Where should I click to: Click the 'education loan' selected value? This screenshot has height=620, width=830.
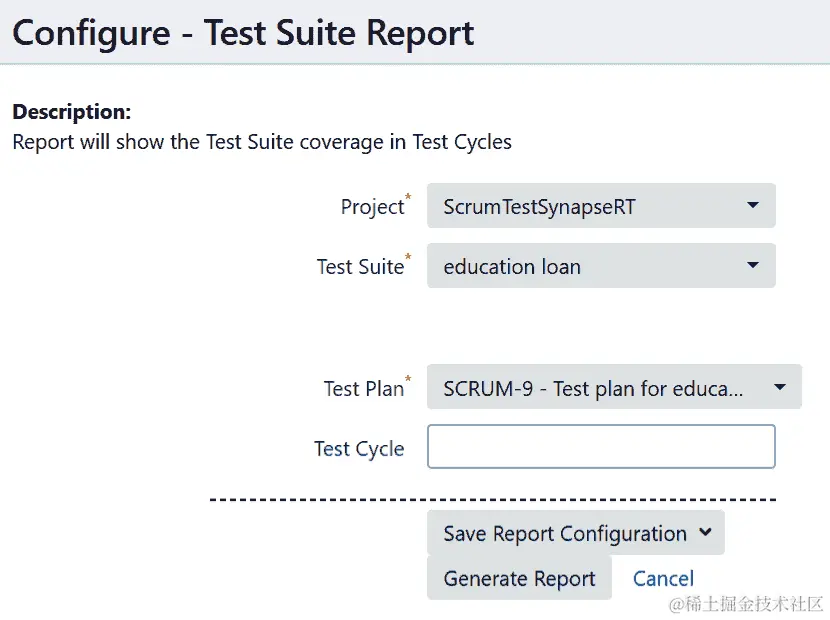[x=512, y=267]
